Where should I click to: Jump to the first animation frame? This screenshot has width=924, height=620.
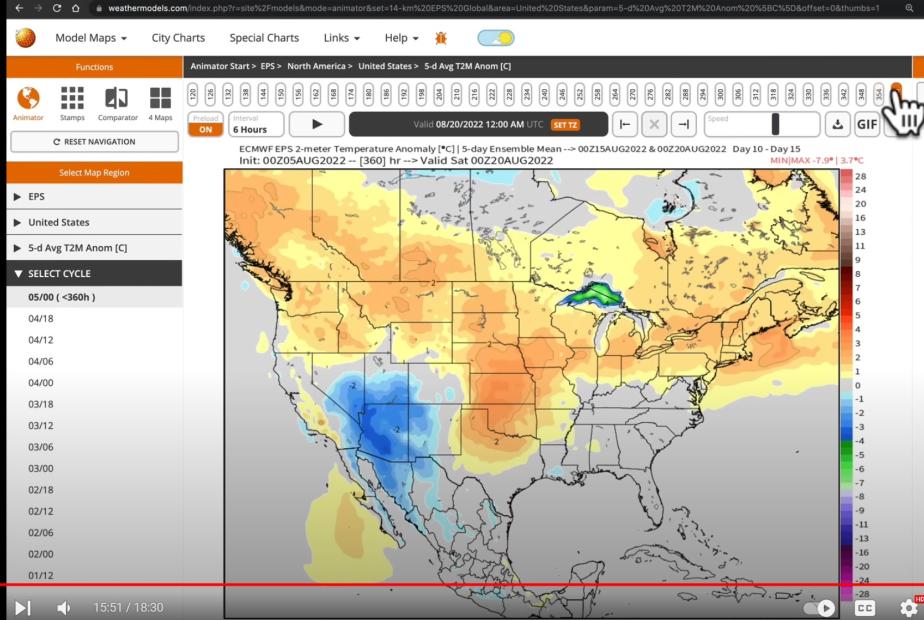624,124
